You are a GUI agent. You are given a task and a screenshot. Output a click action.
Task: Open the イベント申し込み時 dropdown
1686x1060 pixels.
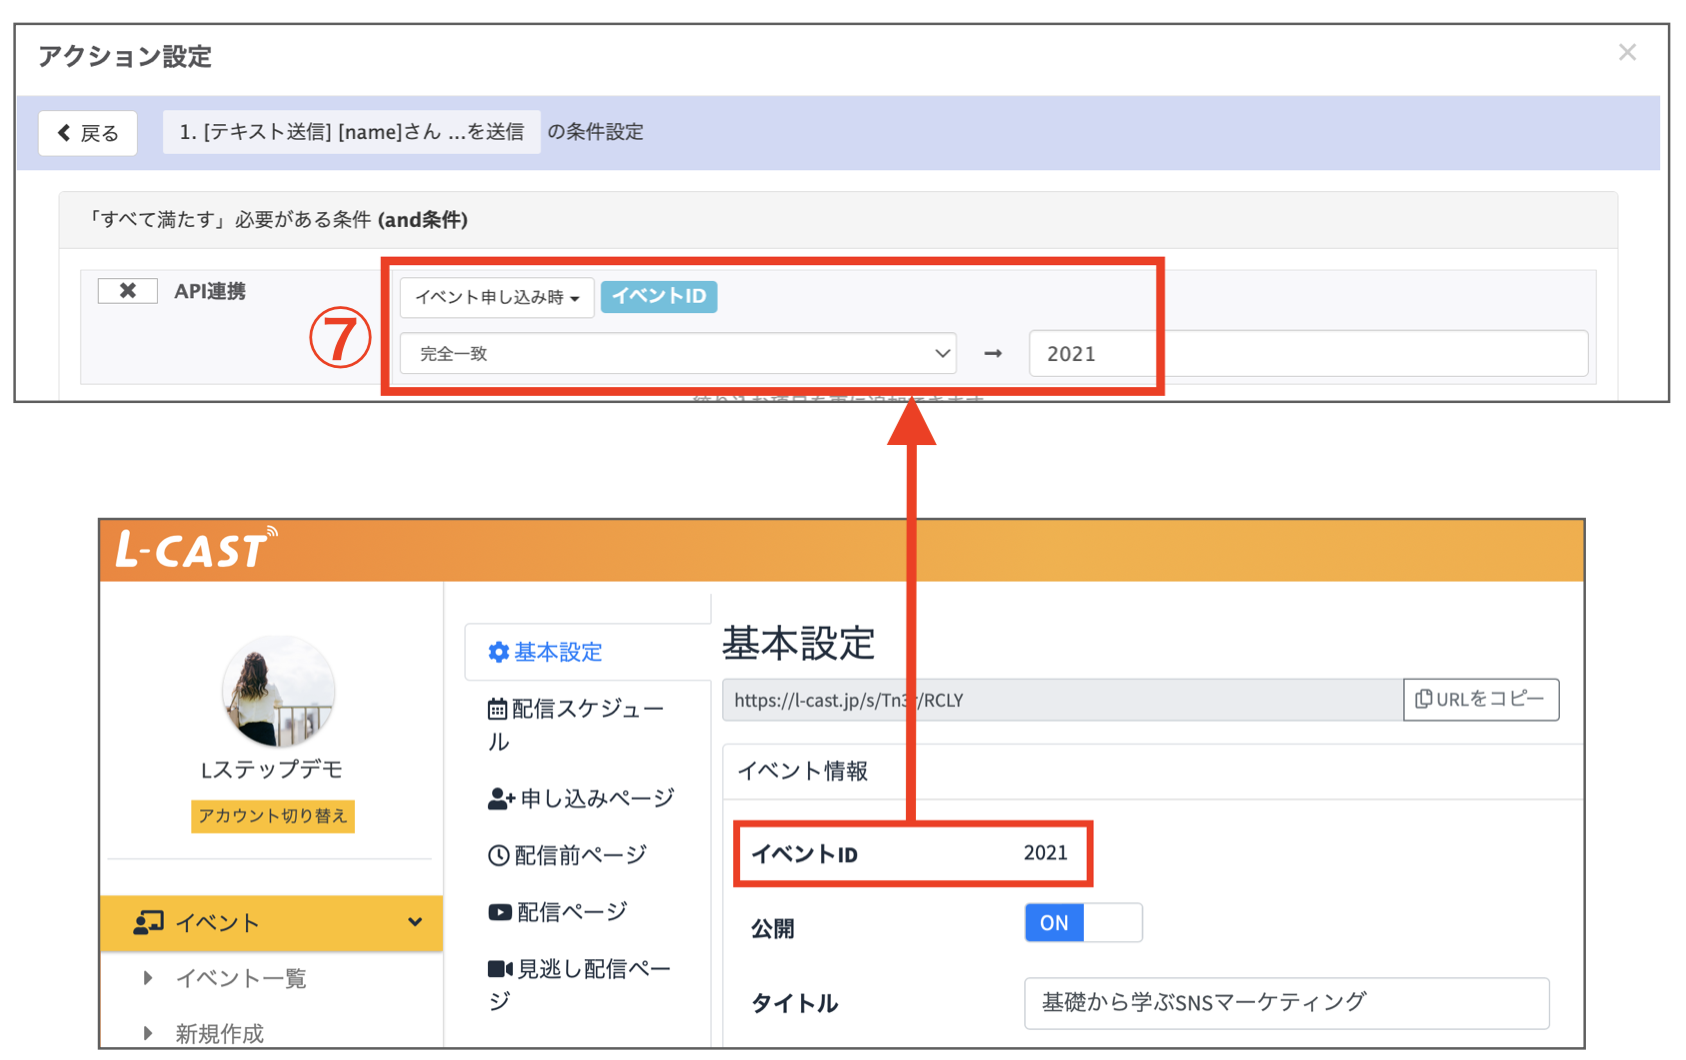tap(496, 297)
